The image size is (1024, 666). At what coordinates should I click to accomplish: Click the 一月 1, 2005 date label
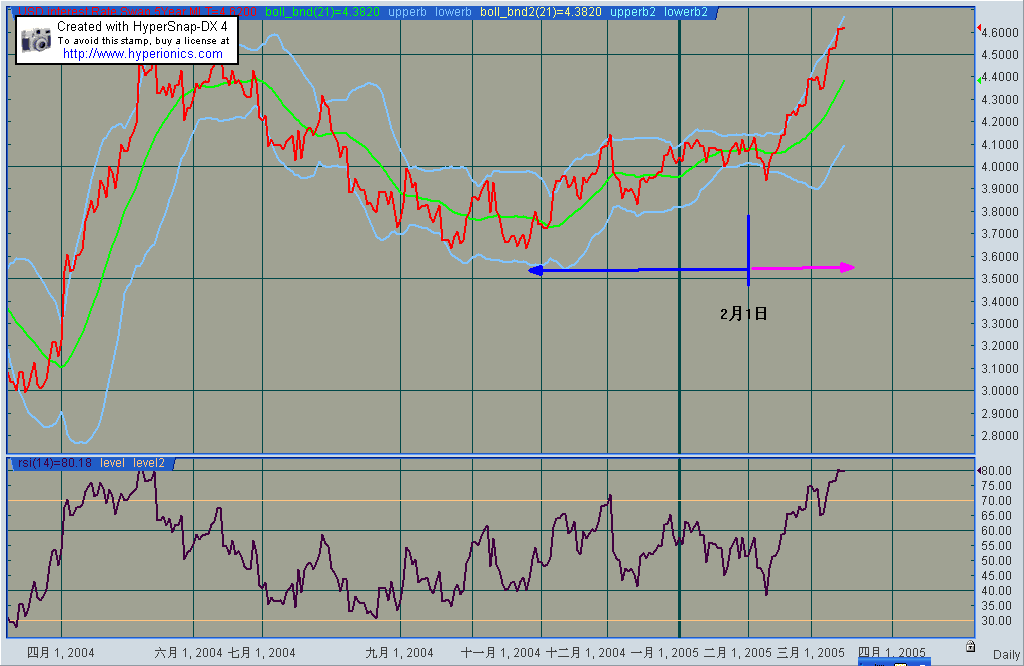tap(665, 652)
